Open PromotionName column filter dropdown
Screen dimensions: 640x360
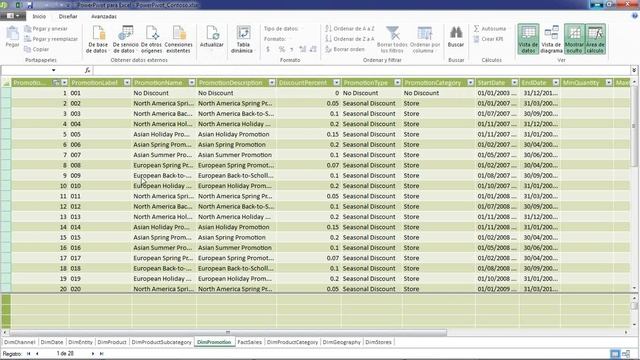191,82
